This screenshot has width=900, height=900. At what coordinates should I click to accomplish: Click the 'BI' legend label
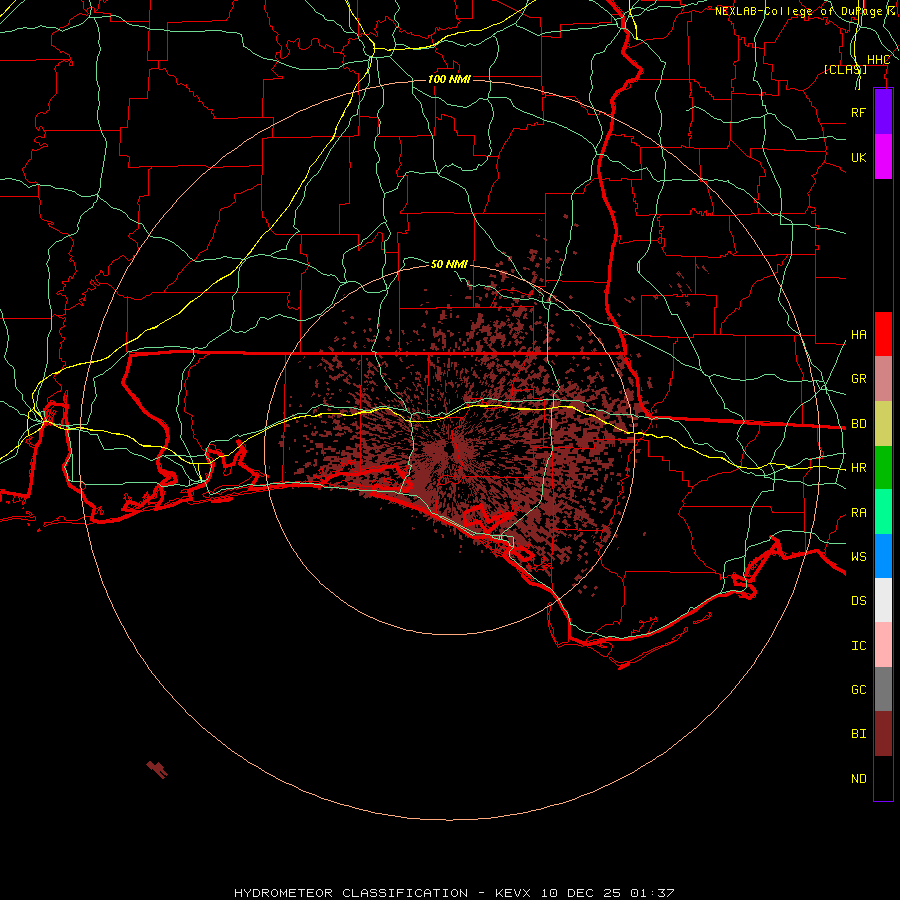[x=858, y=734]
